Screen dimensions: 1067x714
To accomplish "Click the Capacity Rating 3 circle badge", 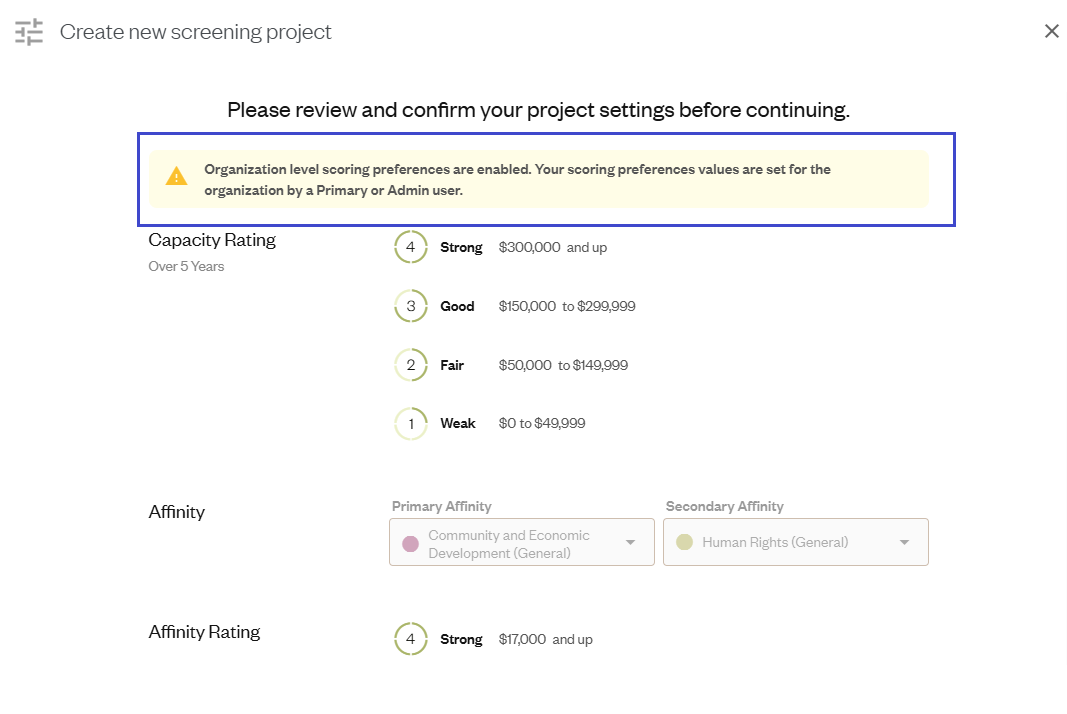I will [411, 306].
